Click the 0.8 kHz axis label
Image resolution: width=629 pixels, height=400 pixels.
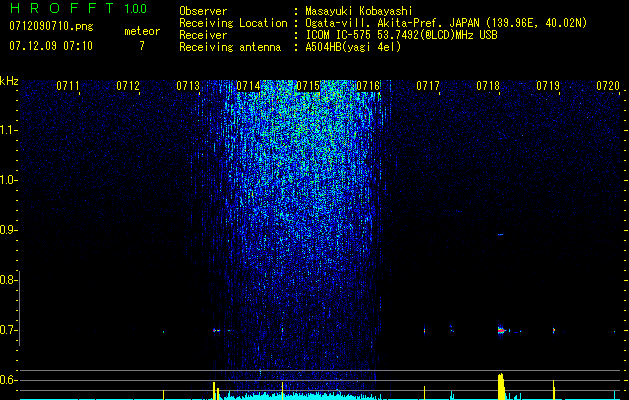point(8,280)
